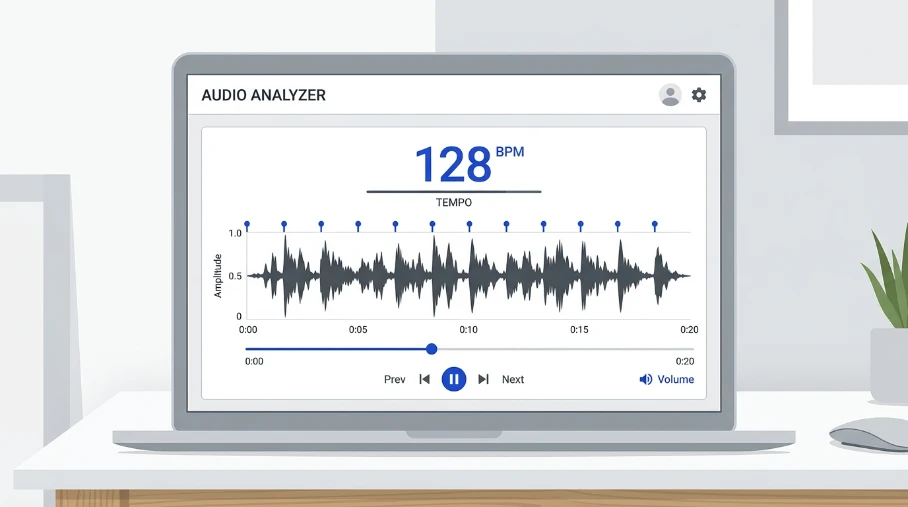Click the 0:20 end time below the slider
The width and height of the screenshot is (908, 507).
click(x=684, y=362)
